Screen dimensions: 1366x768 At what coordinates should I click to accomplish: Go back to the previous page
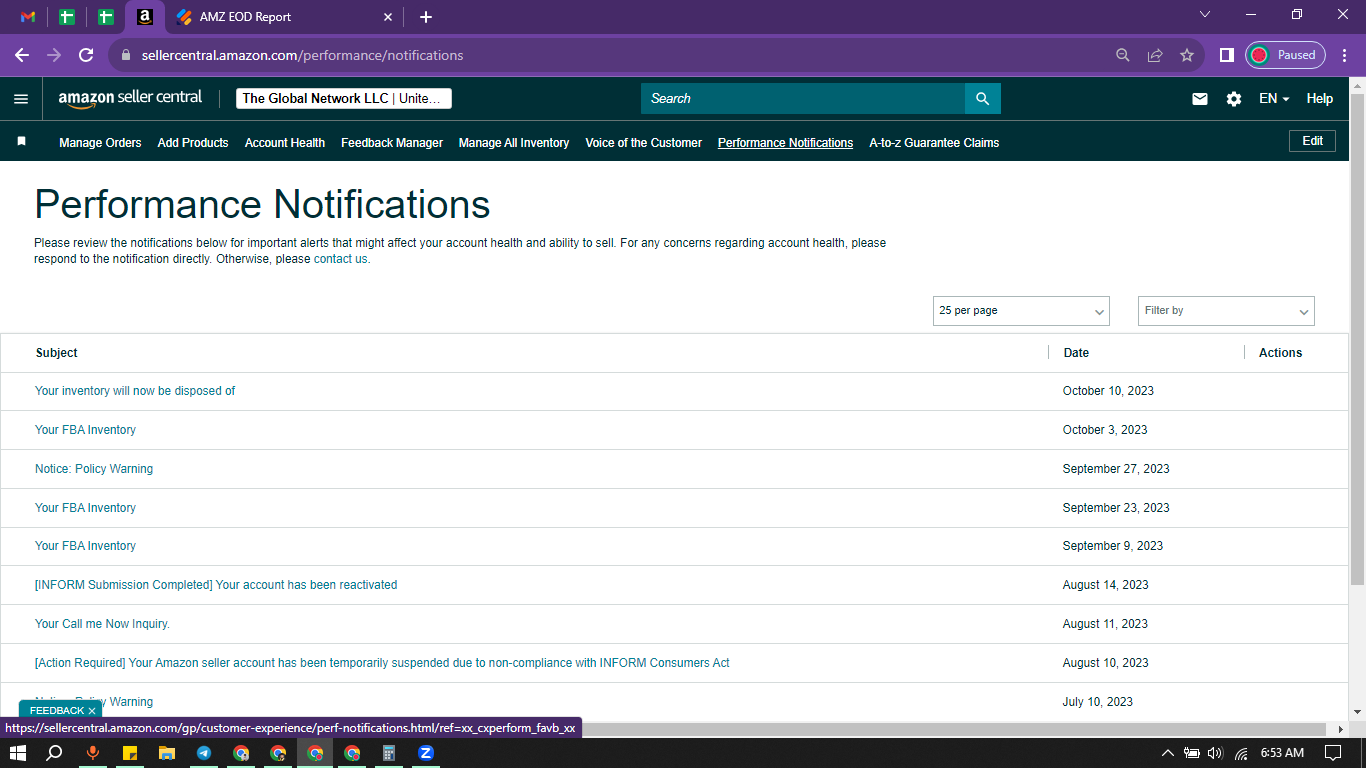point(22,55)
